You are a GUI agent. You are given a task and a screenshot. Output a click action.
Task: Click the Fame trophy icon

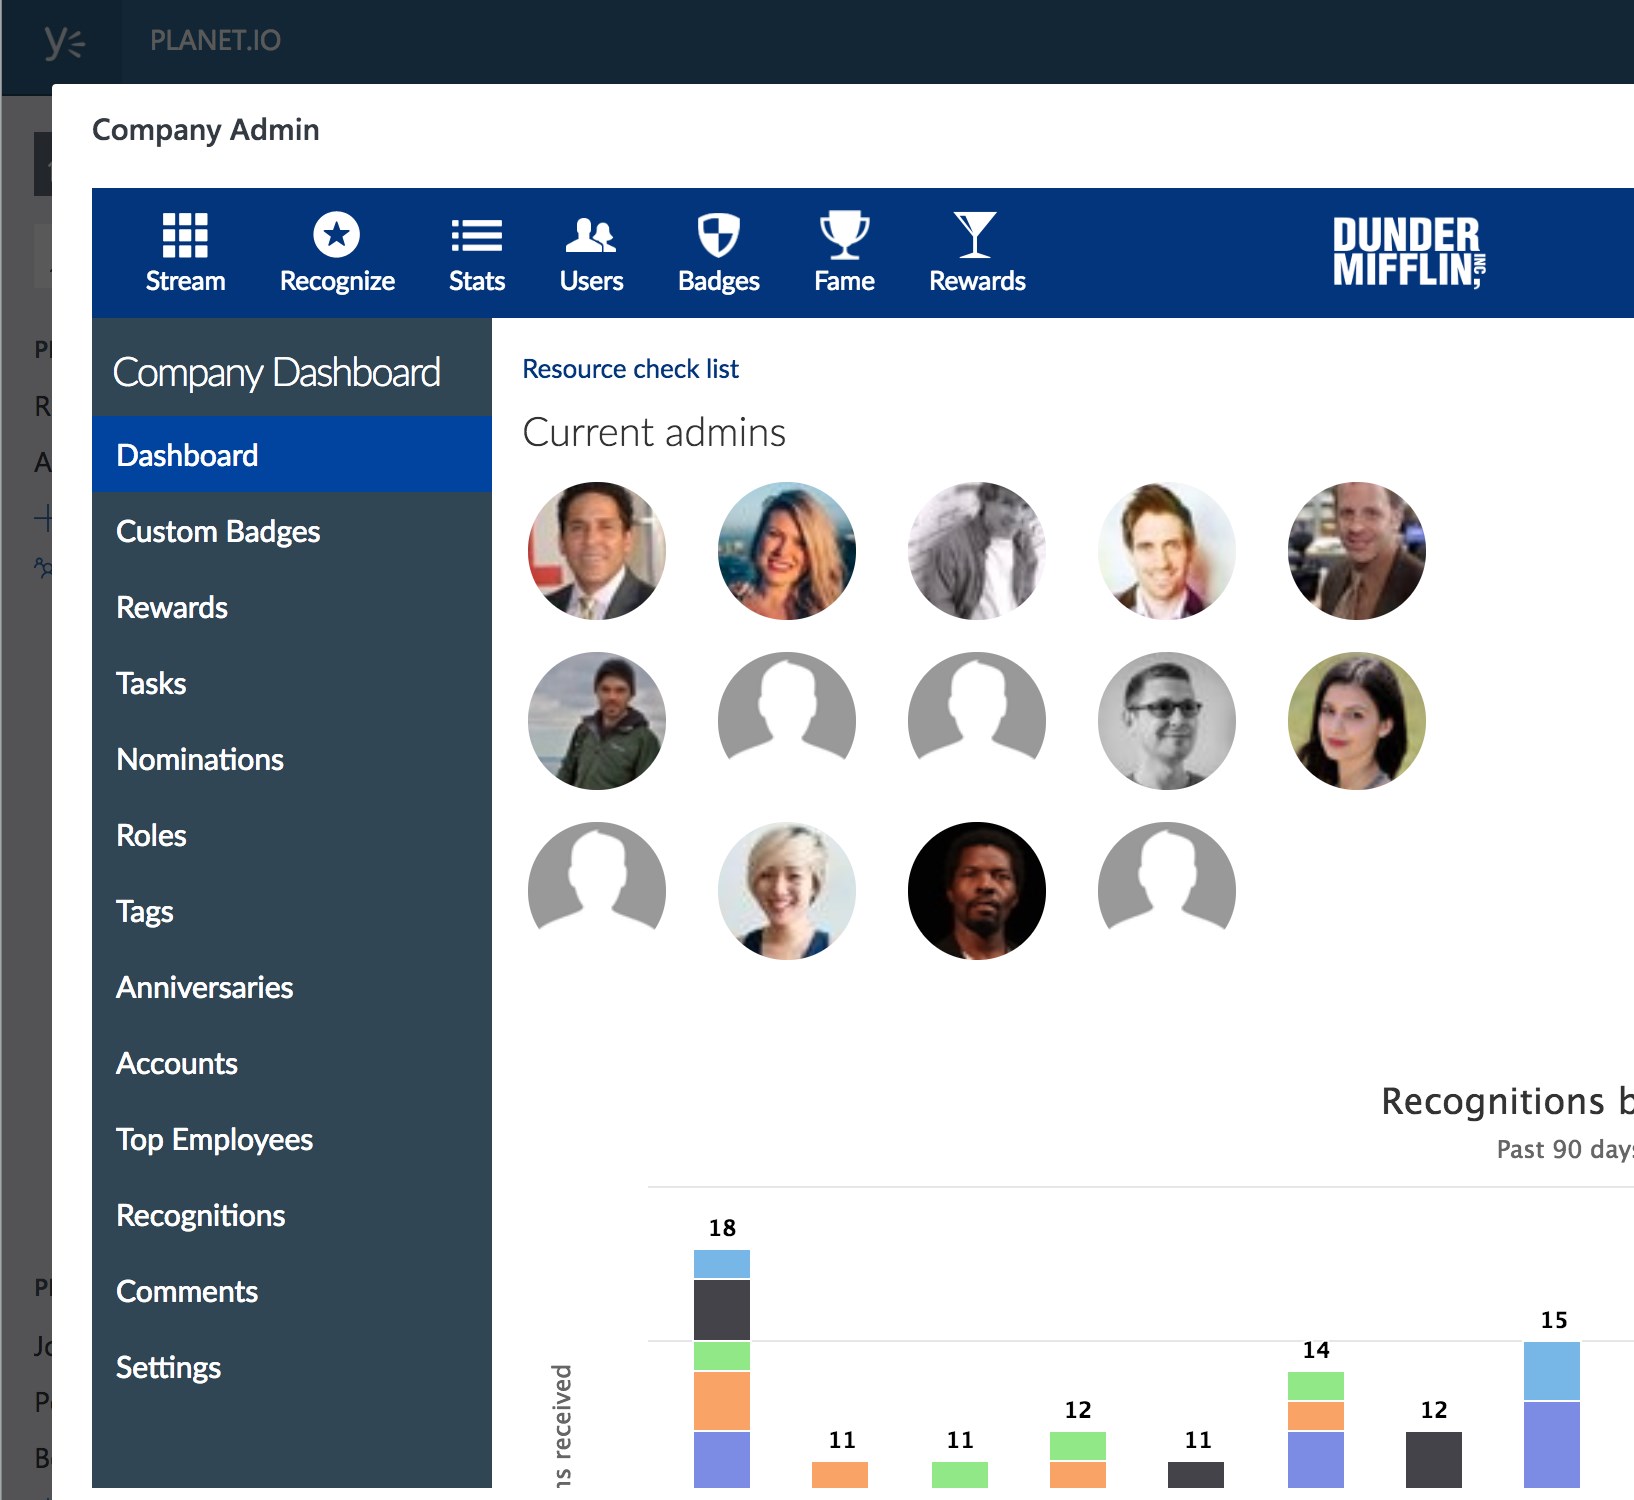(844, 235)
